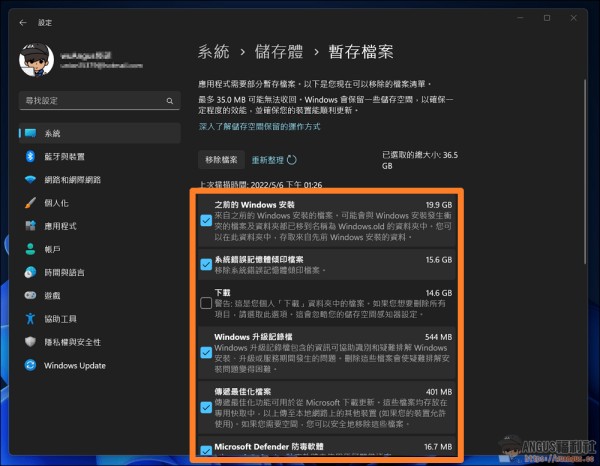Click the paintbrush icon for 個人化
600x466 pixels.
[x=30, y=203]
